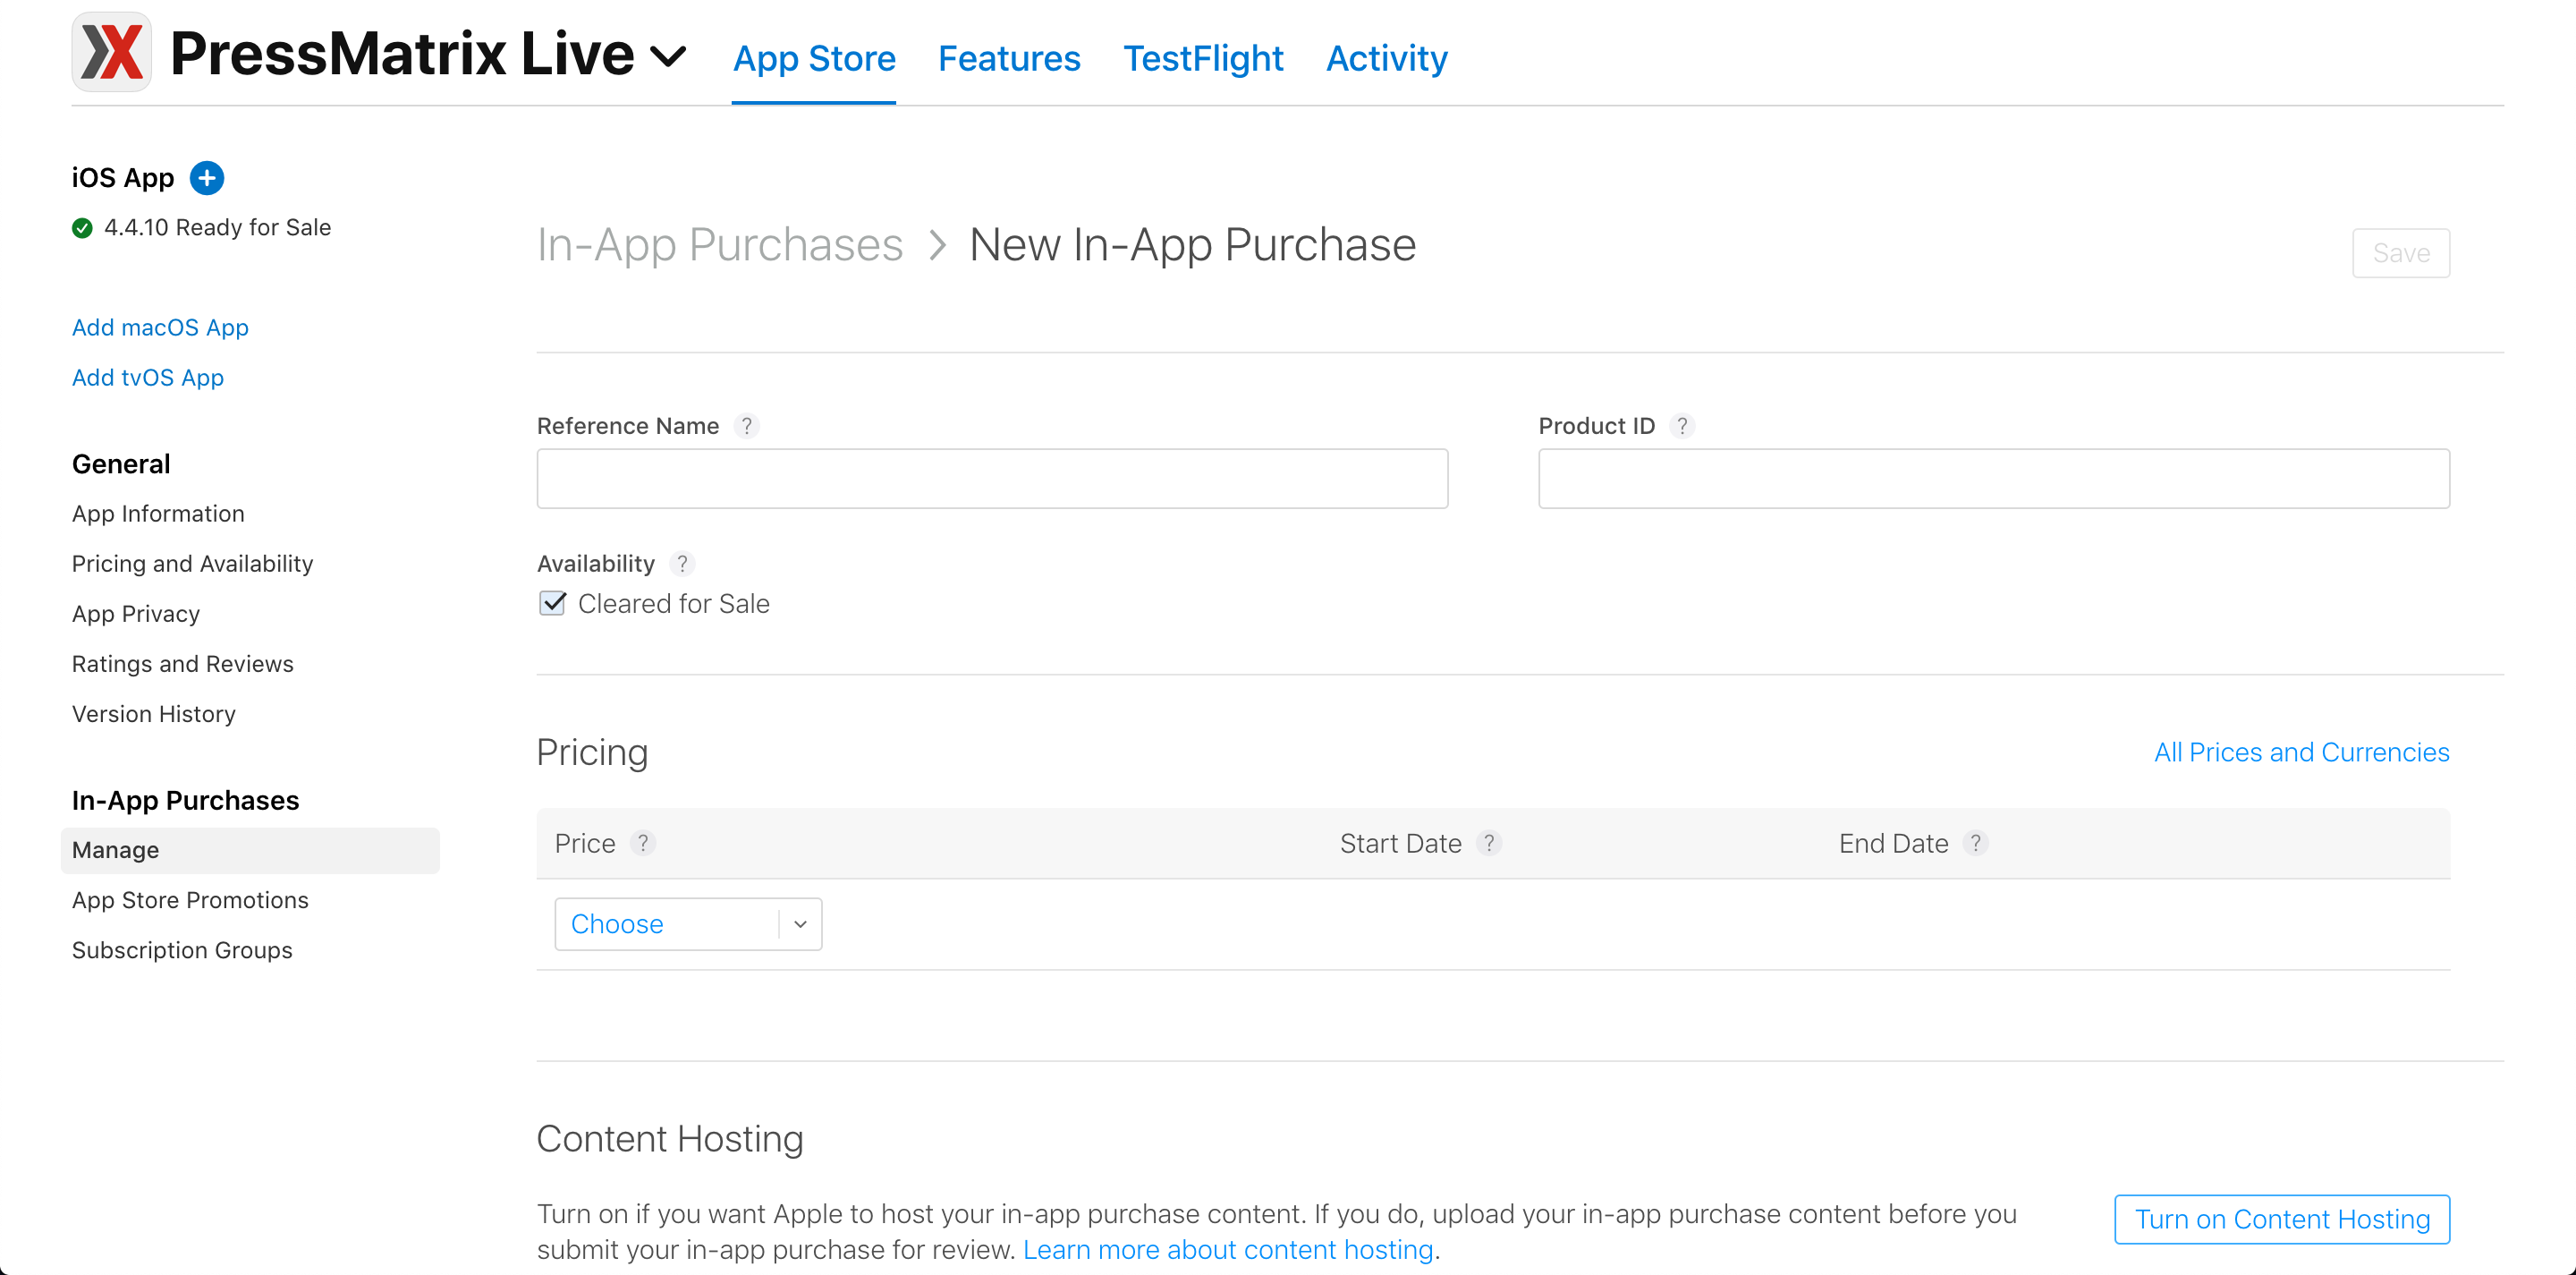Open Pricing and Availability in sidebar
Viewport: 2576px width, 1275px height.
pyautogui.click(x=192, y=564)
